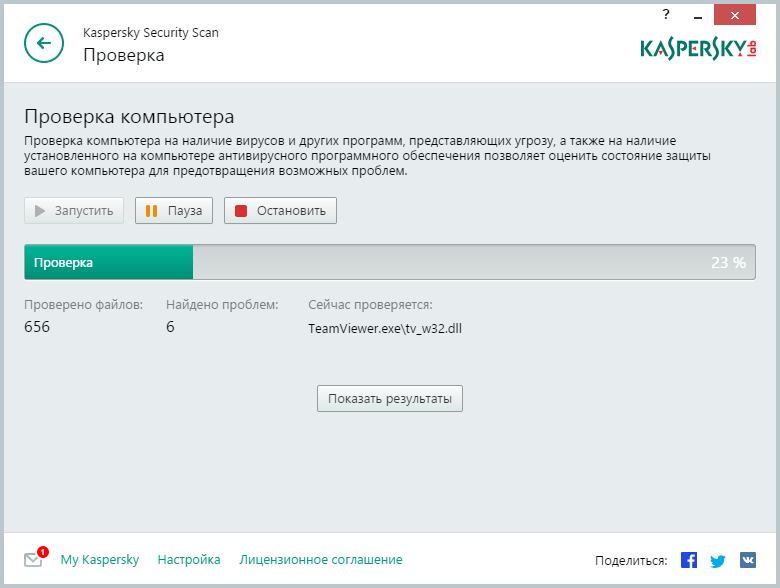Click the Проверка компьютера heading
Image resolution: width=780 pixels, height=588 pixels.
tap(129, 116)
